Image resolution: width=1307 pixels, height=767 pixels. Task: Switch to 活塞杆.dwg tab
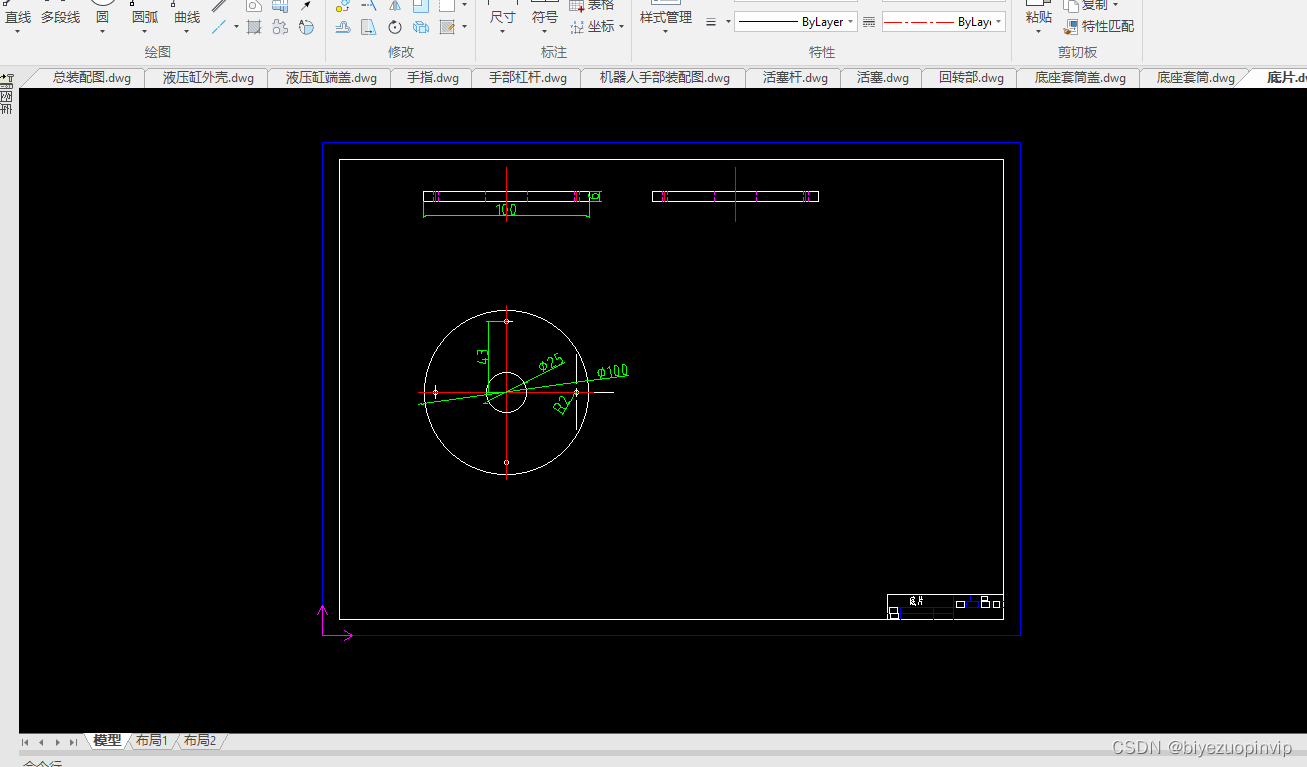coord(795,77)
